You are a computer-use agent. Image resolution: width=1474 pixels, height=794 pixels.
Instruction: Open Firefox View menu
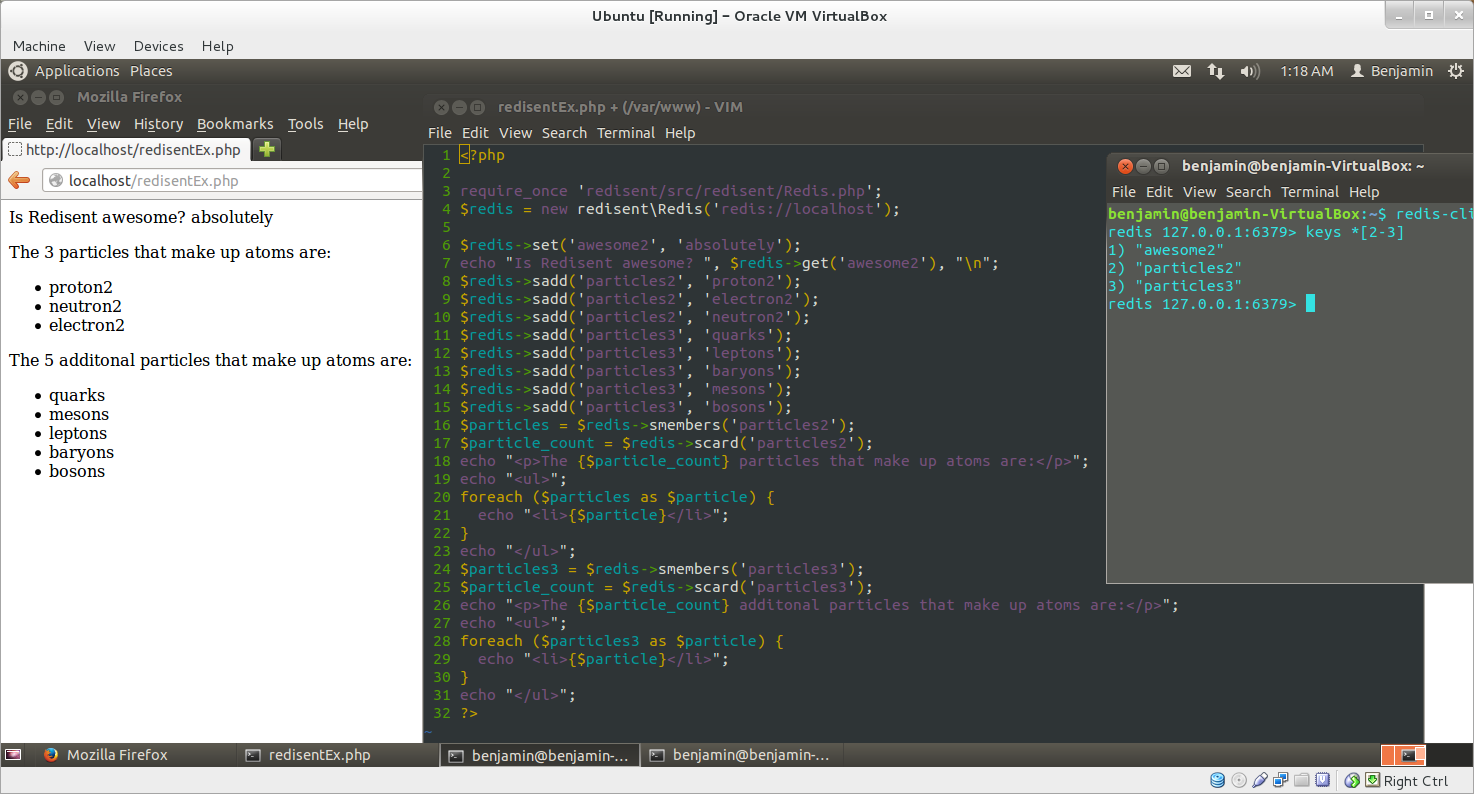click(x=103, y=124)
